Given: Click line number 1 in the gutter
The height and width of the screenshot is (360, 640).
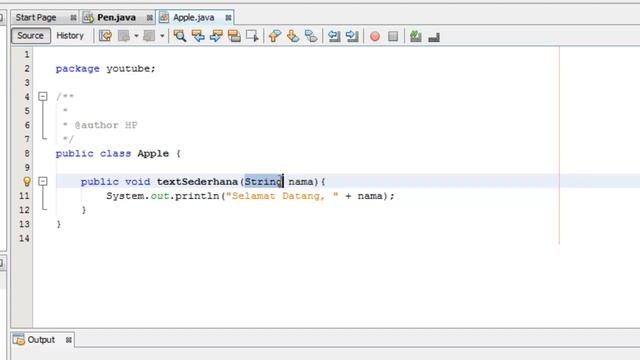Looking at the screenshot, I should pyautogui.click(x=27, y=54).
